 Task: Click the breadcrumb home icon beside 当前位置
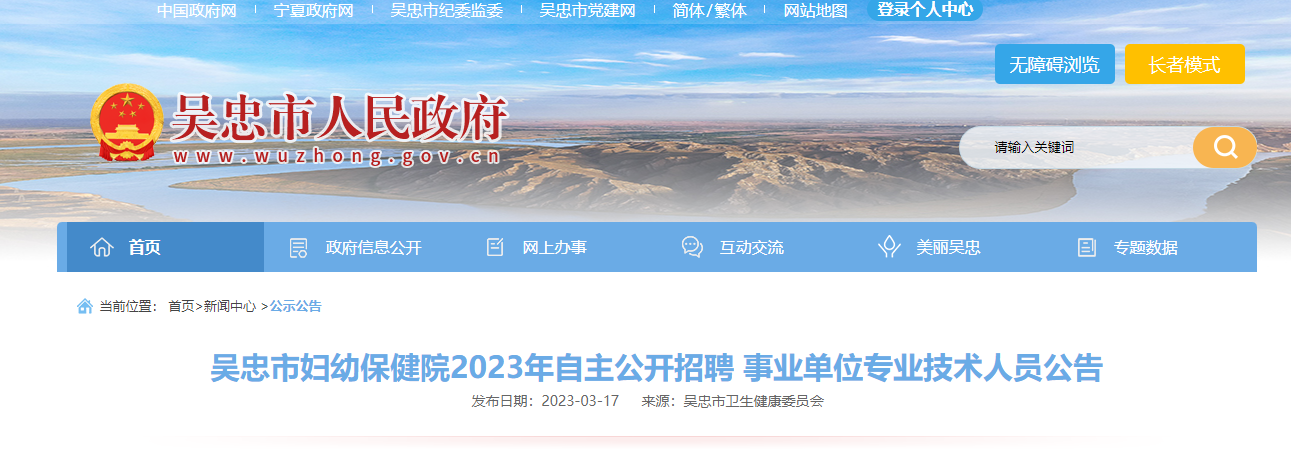[x=85, y=306]
